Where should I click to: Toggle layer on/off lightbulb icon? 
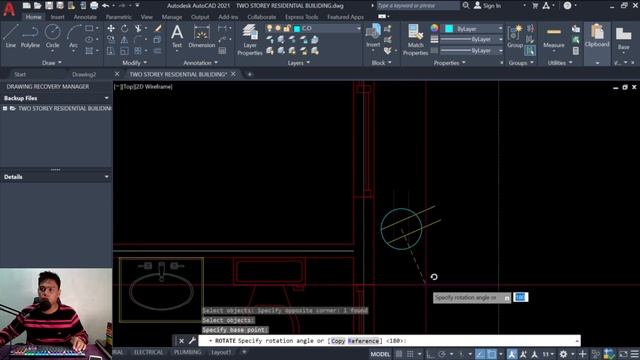coord(269,28)
